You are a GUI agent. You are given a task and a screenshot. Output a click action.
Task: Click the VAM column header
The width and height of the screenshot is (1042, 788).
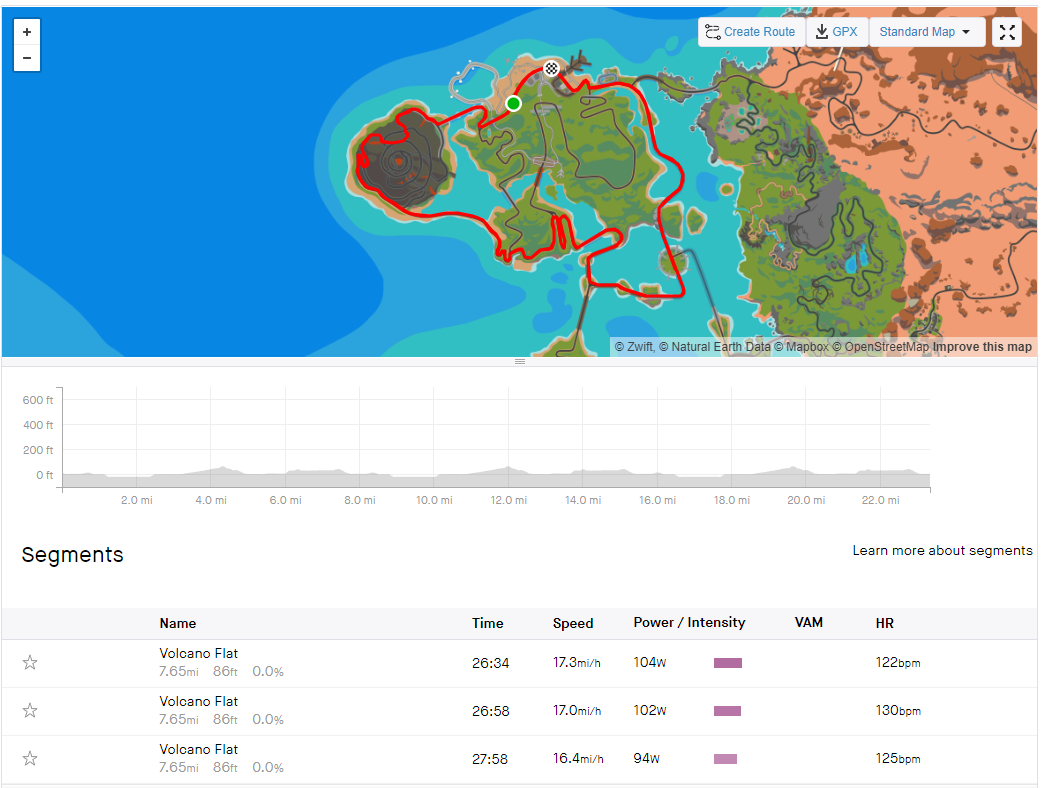[809, 623]
